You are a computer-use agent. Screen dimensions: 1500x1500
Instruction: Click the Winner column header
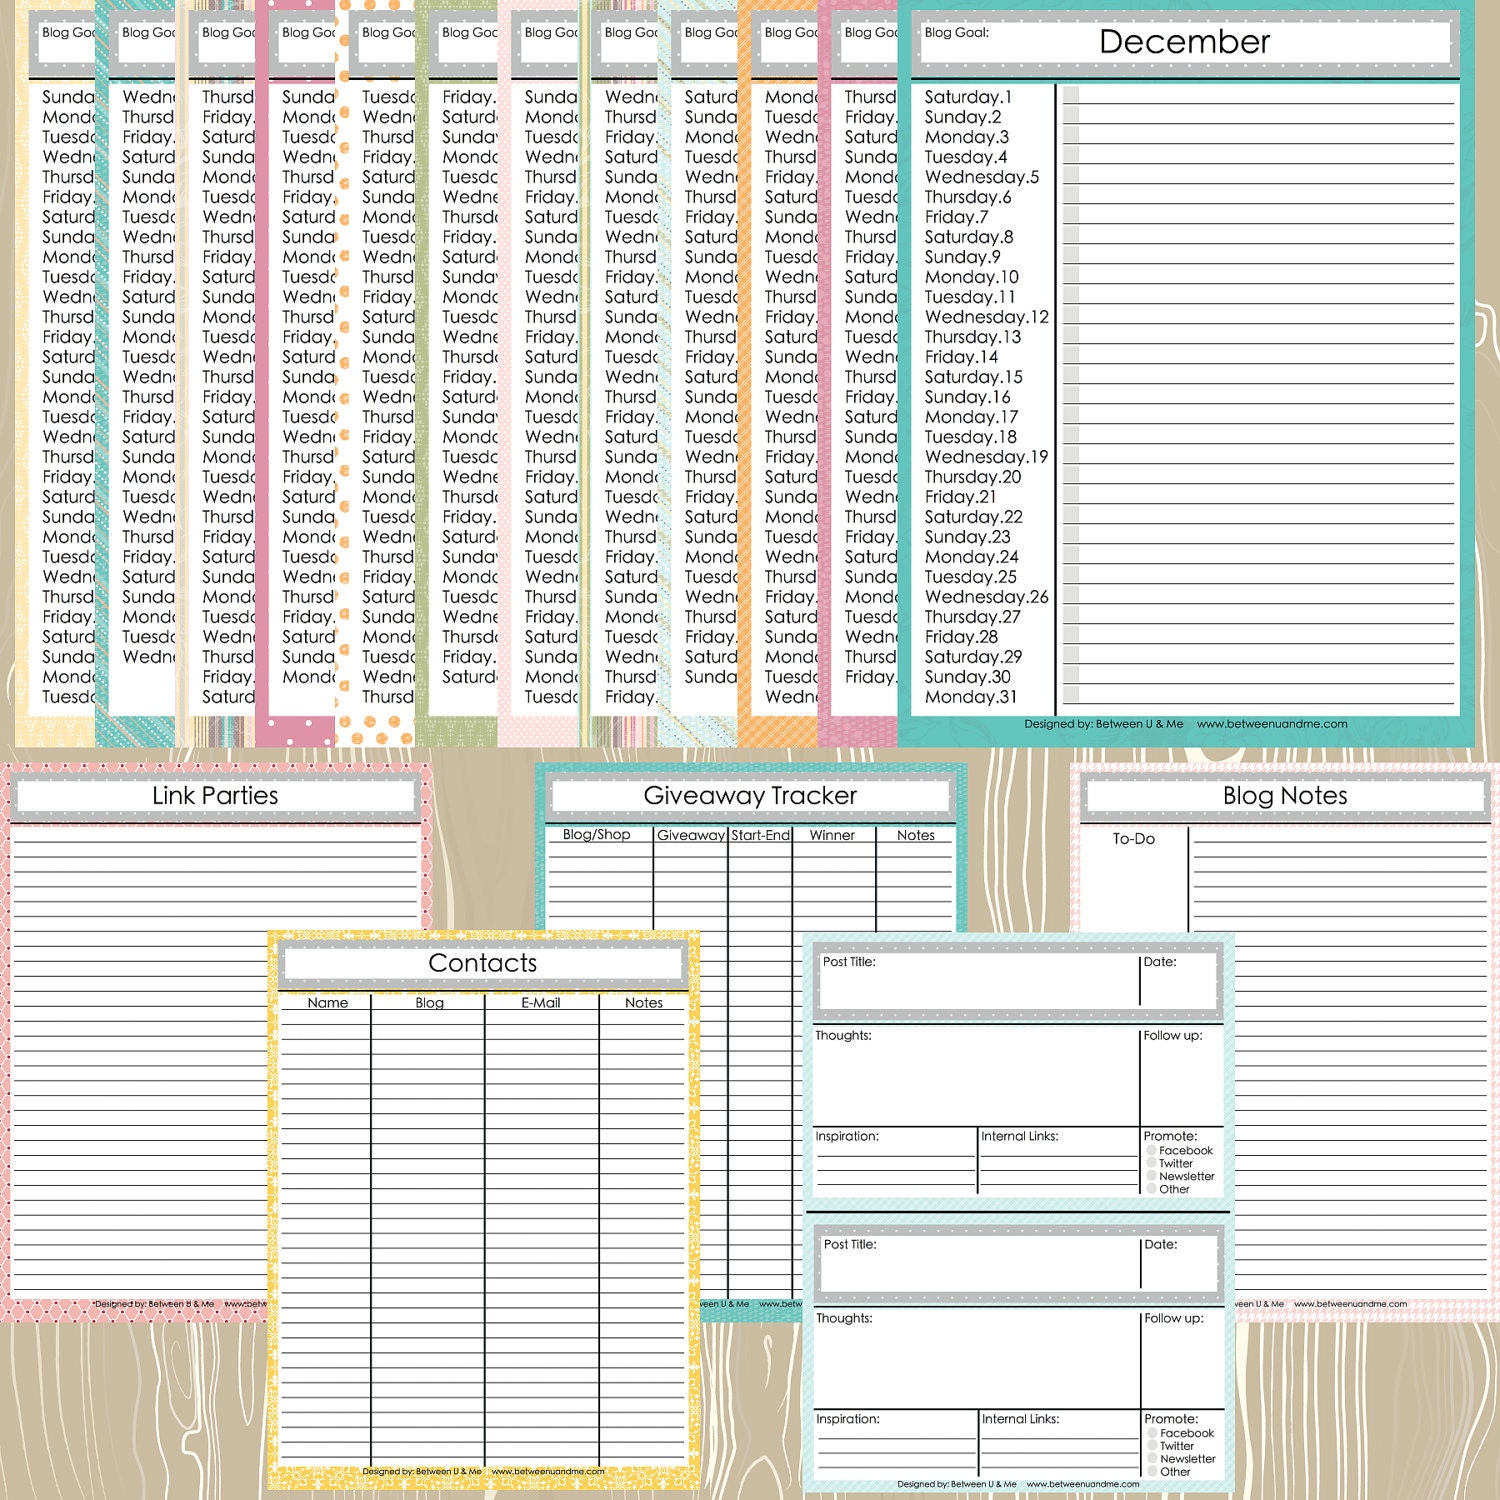point(832,835)
